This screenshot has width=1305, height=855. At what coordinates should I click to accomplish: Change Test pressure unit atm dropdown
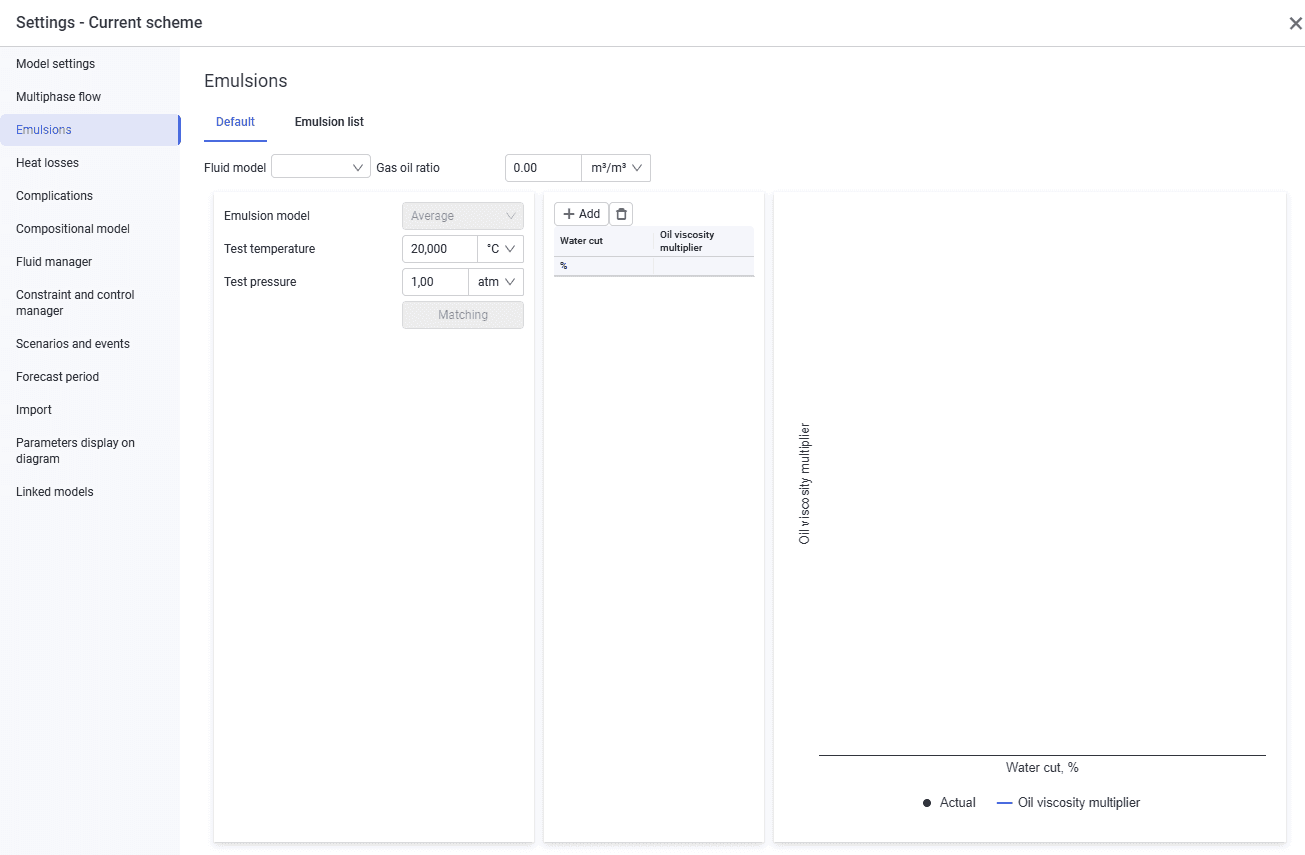point(496,282)
